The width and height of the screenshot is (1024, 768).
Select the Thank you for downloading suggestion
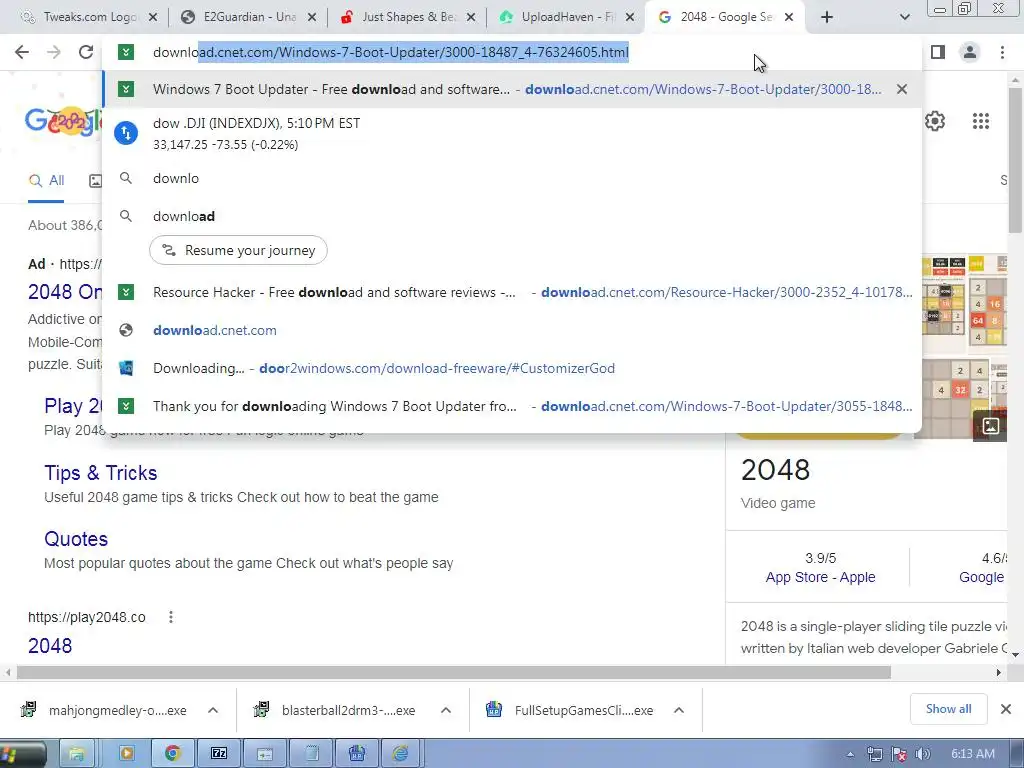pos(512,406)
